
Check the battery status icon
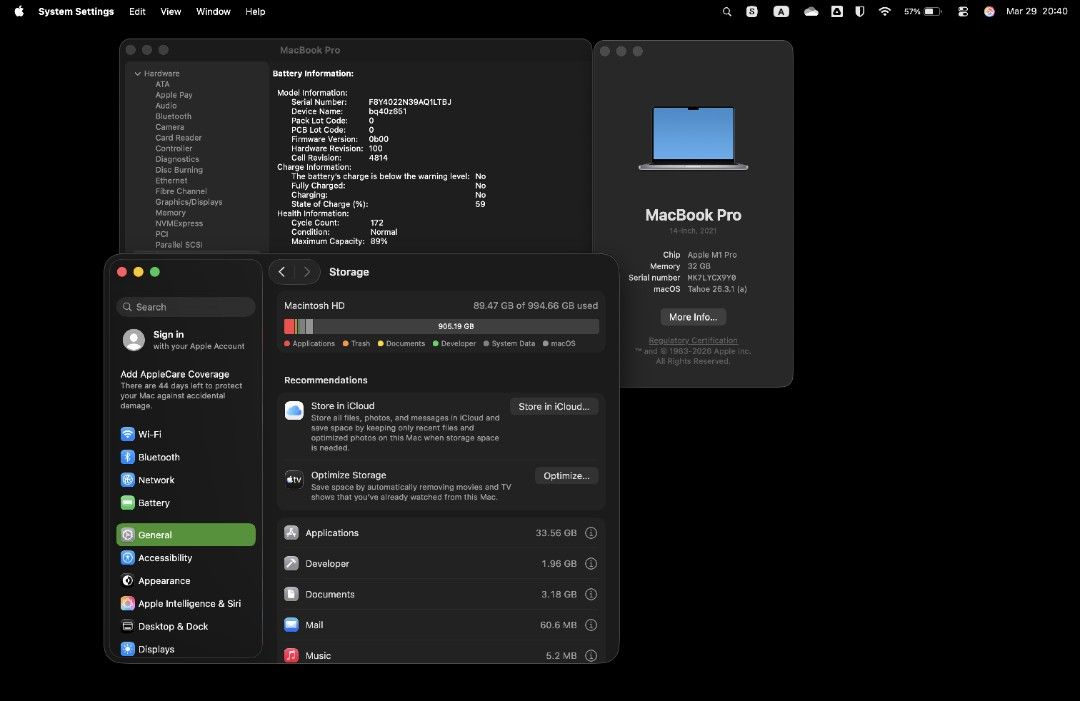933,12
